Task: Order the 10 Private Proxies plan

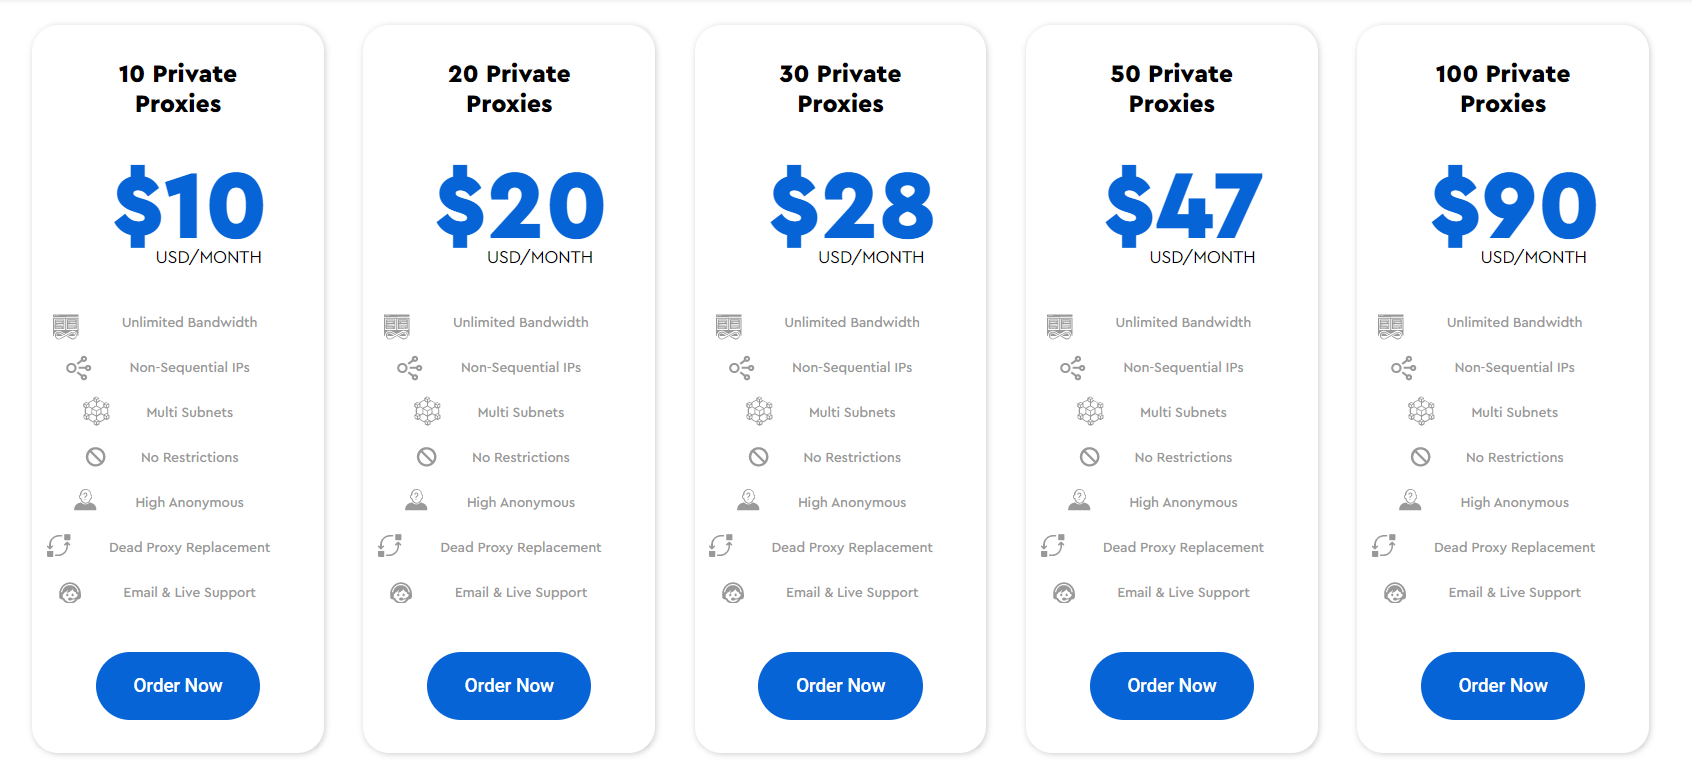Action: pos(178,686)
